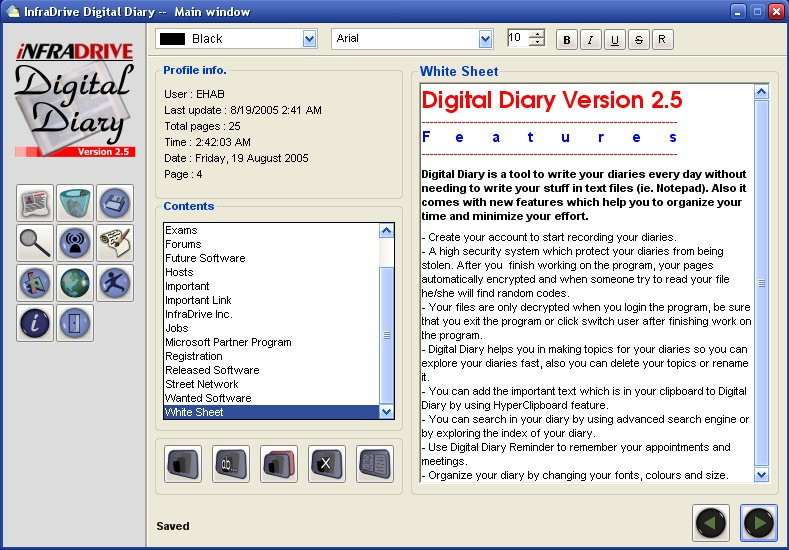This screenshot has height=550, width=789.
Task: Open the Black color dropdown
Action: [310, 39]
